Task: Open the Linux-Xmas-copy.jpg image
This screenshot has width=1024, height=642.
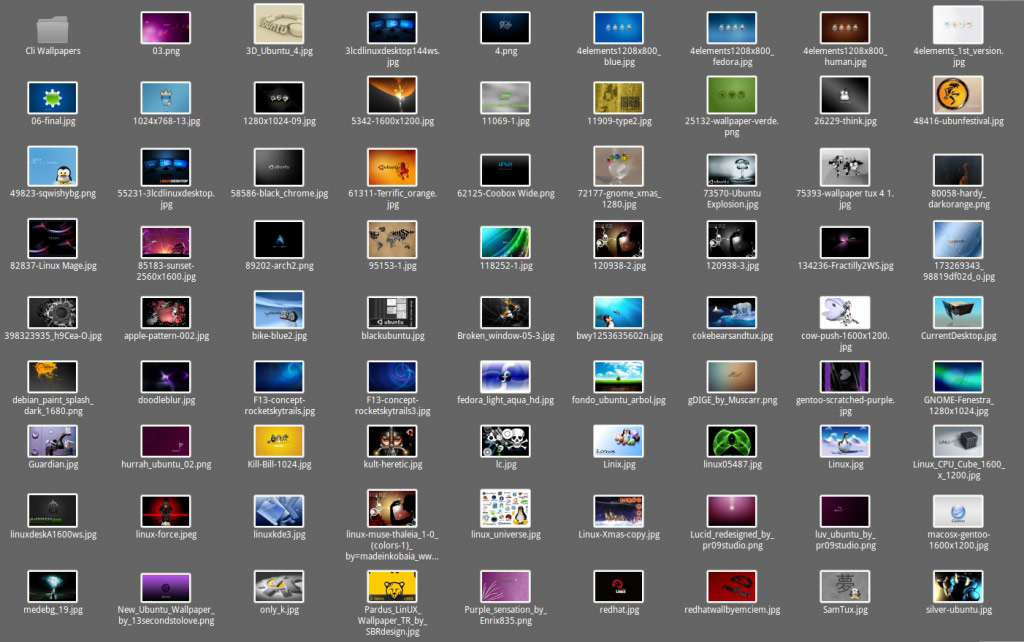Action: pyautogui.click(x=618, y=513)
